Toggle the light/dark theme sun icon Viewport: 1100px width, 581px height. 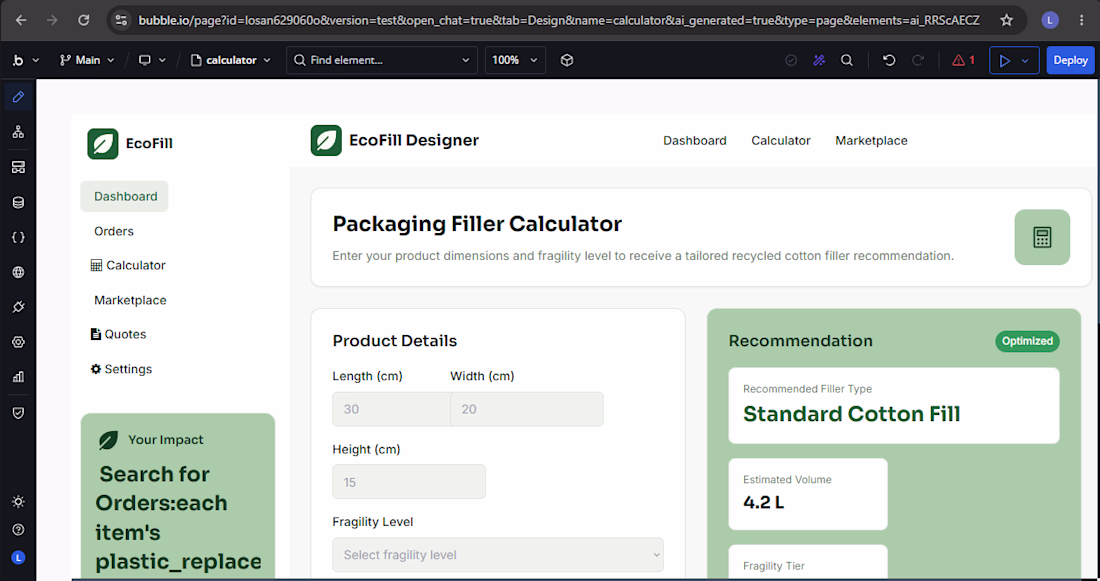pos(18,502)
